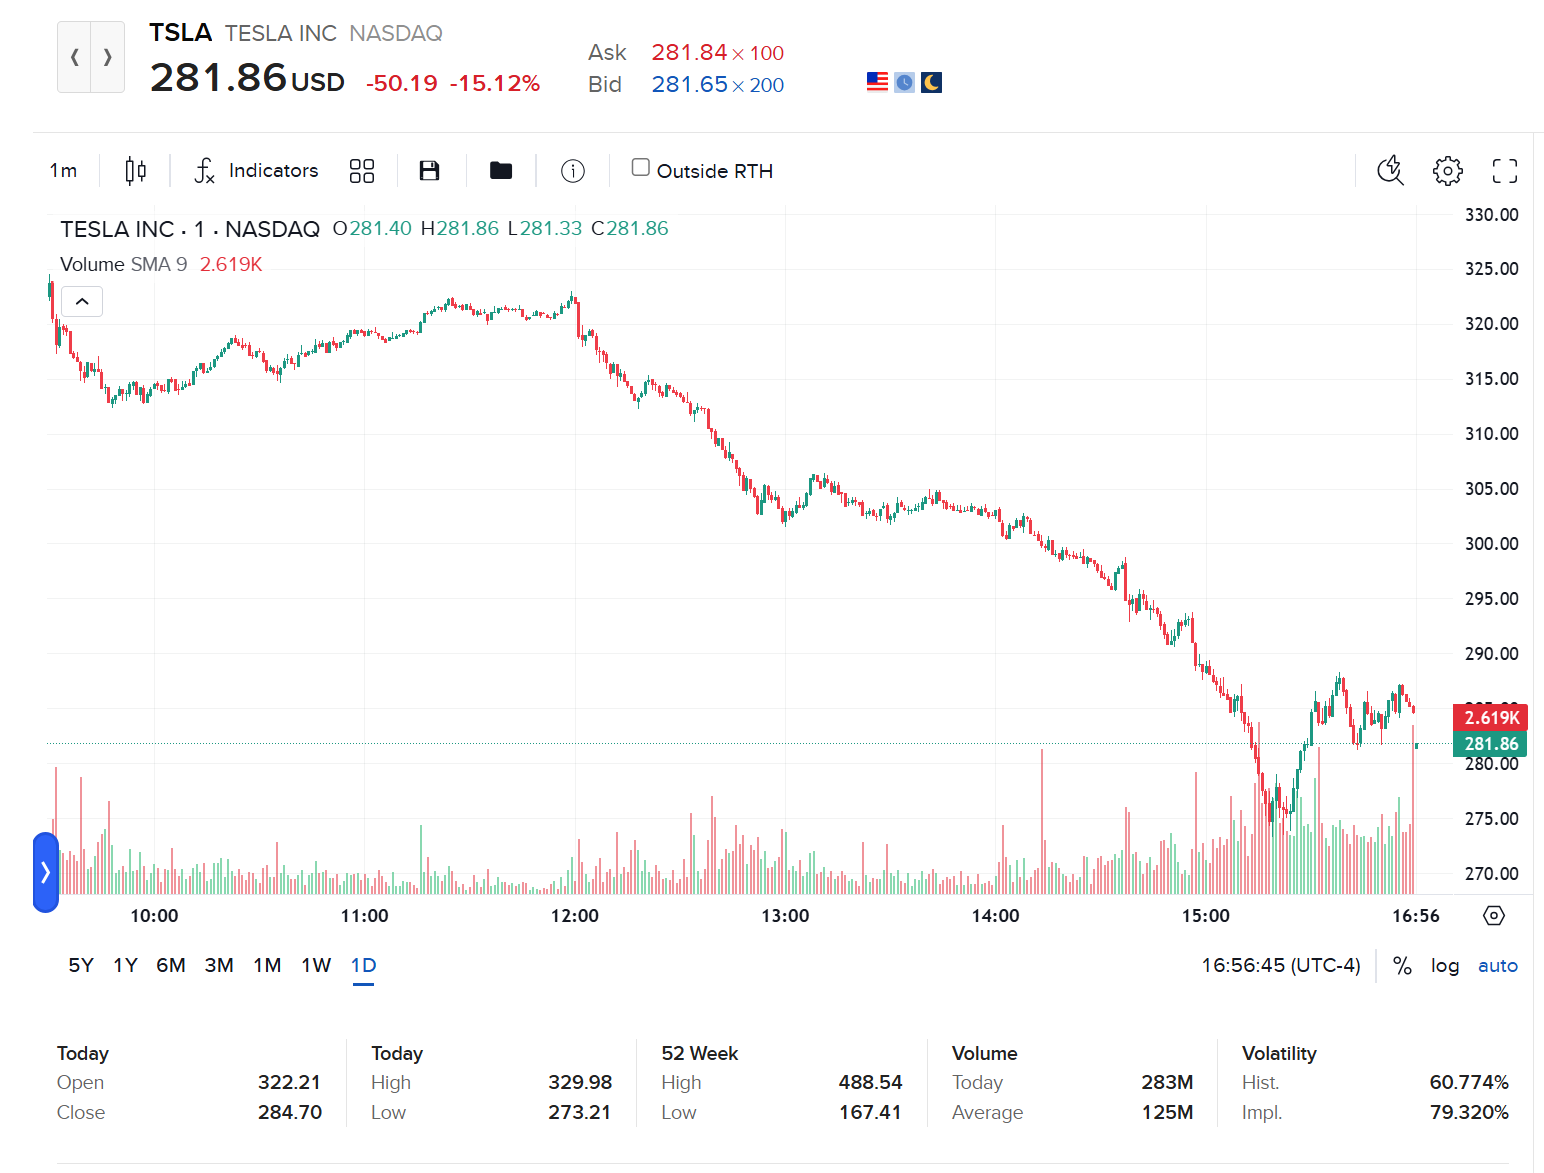
Task: Save the chart layout
Action: tap(429, 171)
